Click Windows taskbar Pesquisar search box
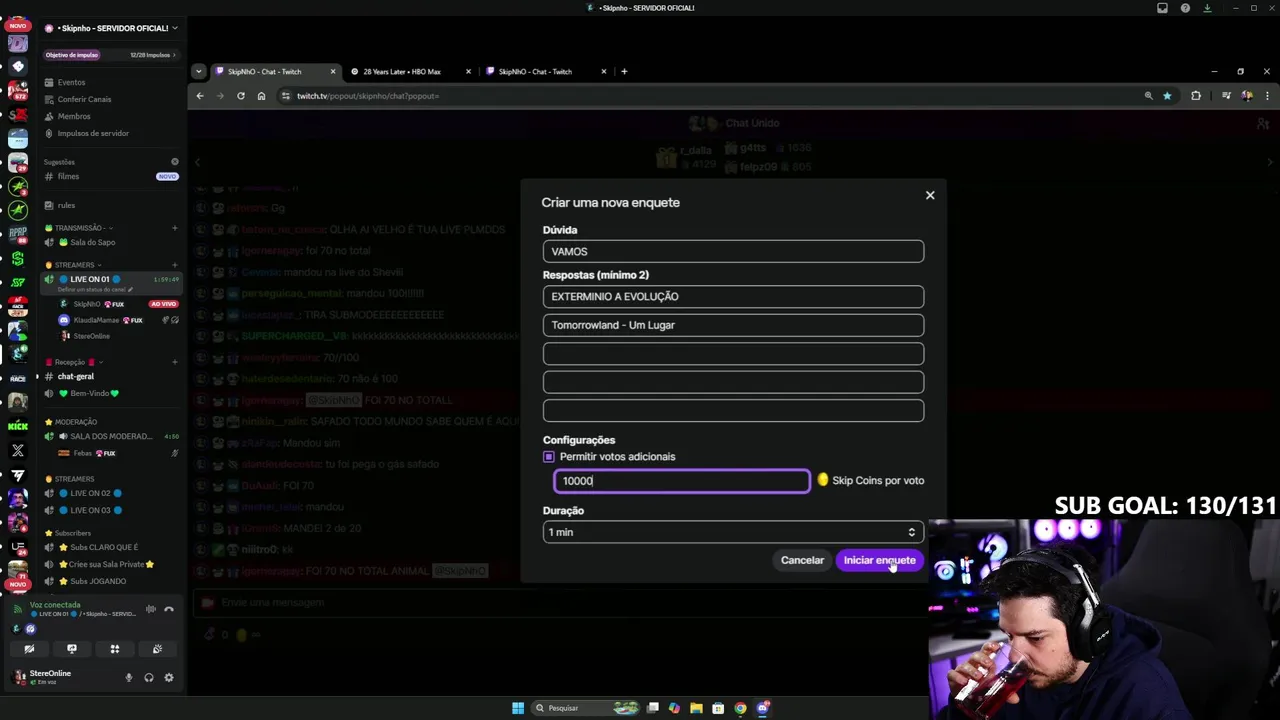 coord(585,708)
